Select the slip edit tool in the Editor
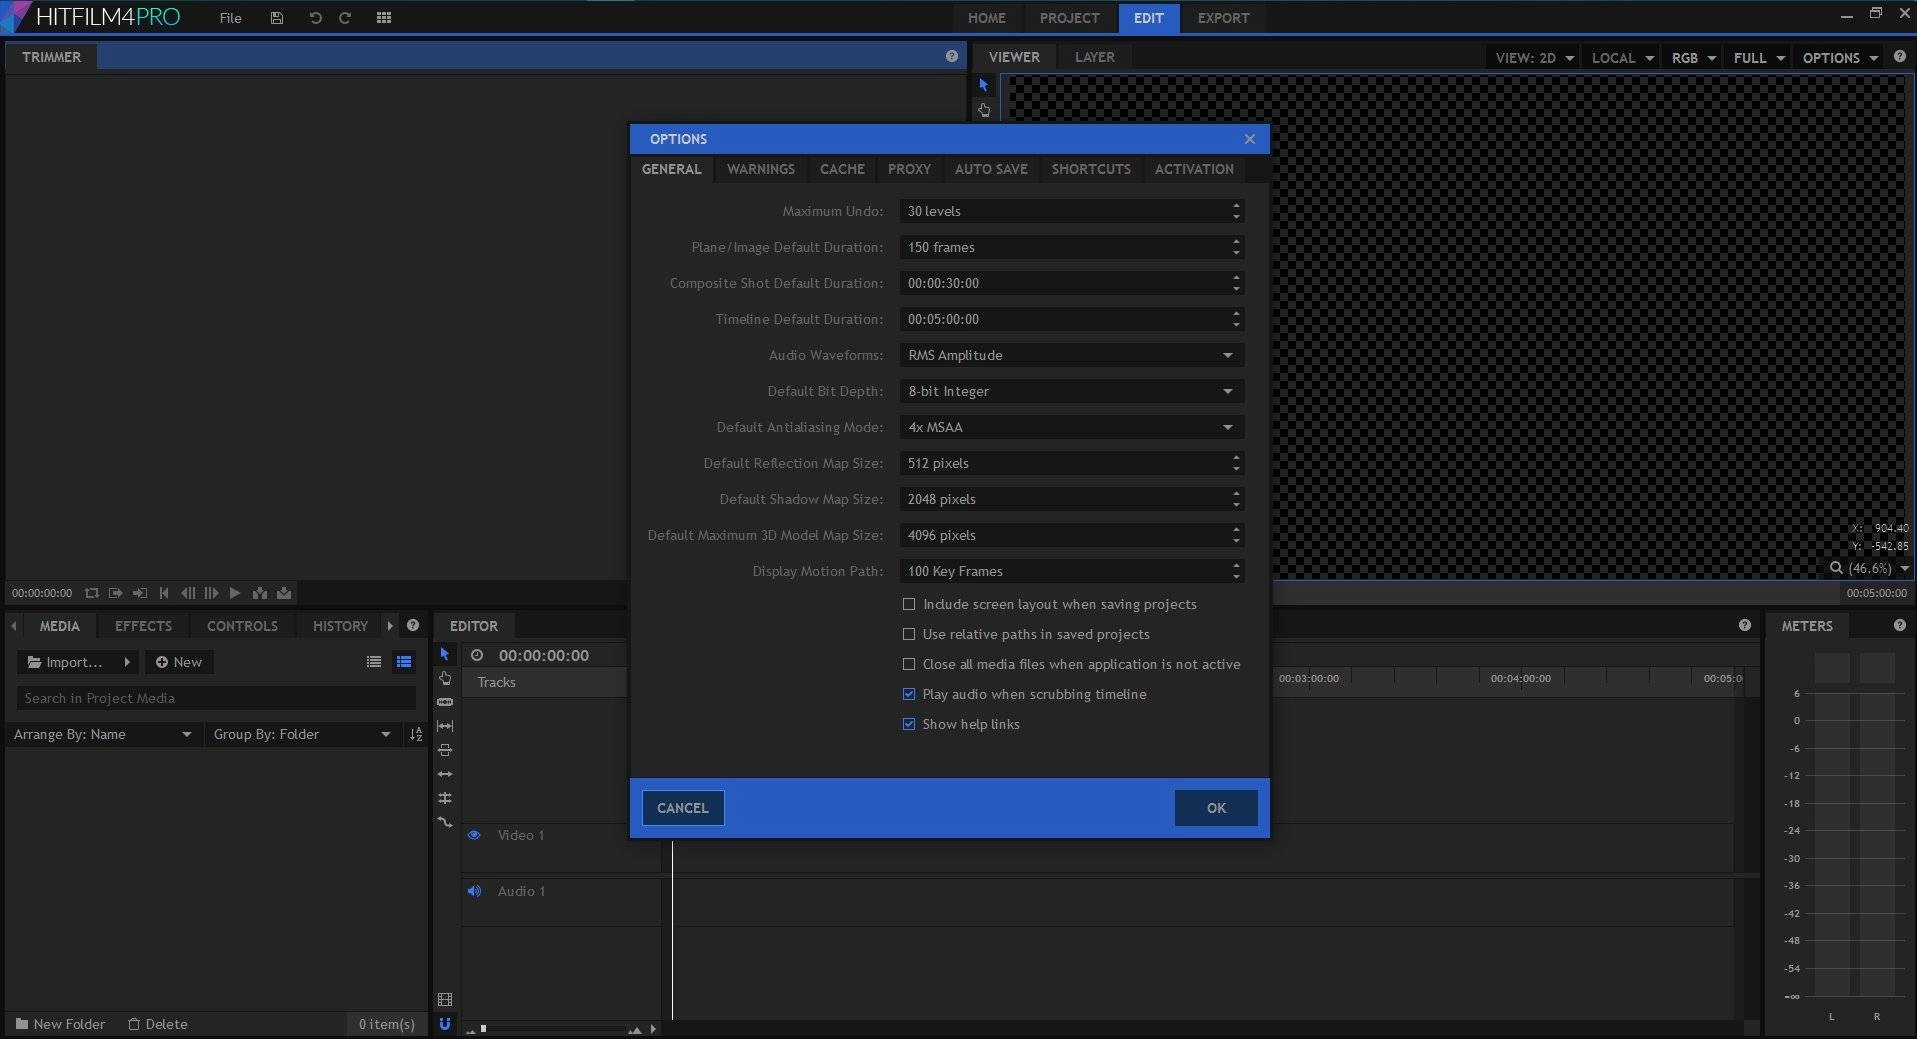Screen dimensions: 1917x1039 [x=445, y=726]
